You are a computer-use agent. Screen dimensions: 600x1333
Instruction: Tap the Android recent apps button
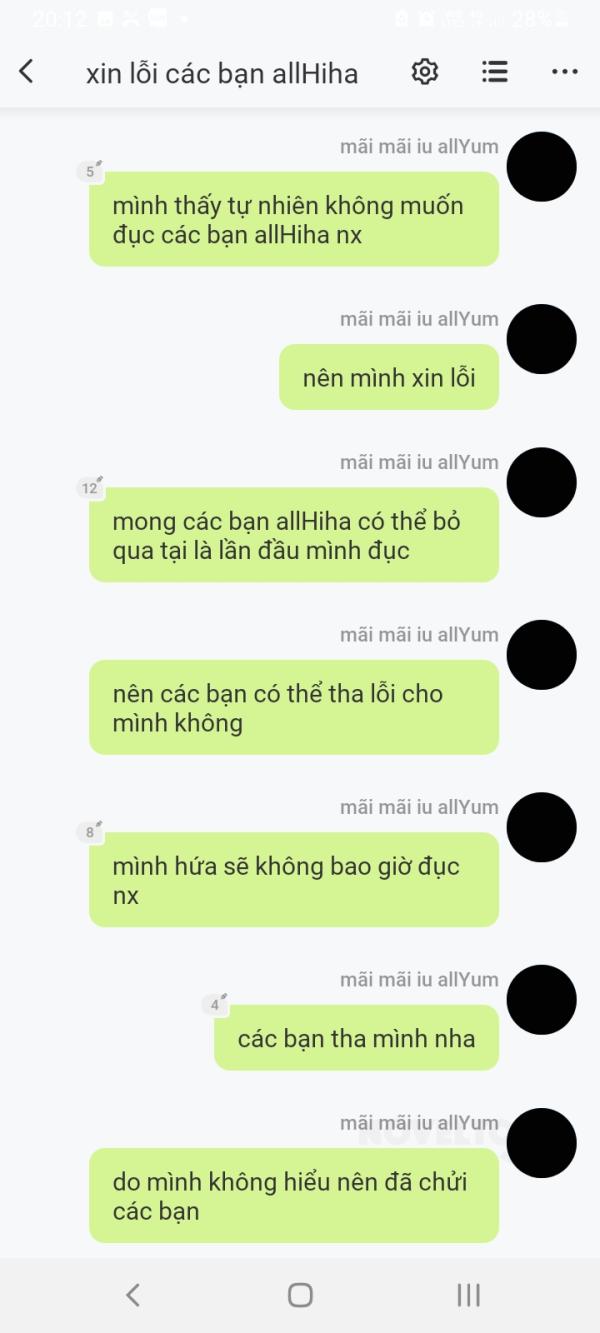tap(468, 1295)
